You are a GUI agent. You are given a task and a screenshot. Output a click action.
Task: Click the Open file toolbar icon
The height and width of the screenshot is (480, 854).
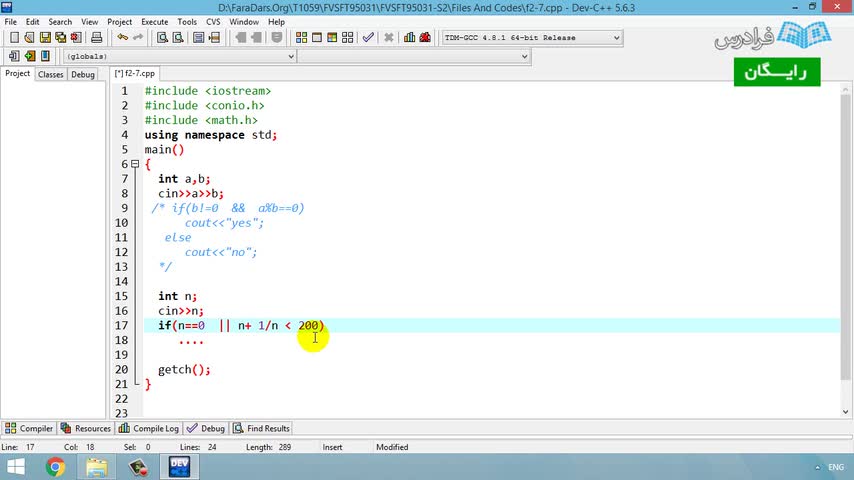click(29, 38)
